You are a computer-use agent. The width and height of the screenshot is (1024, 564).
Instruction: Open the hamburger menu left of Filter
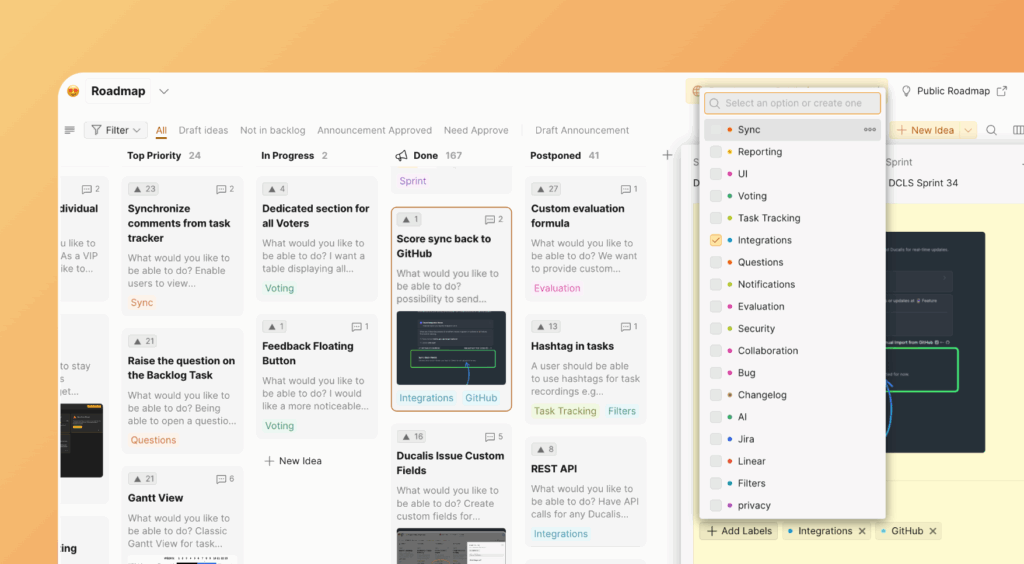click(69, 130)
